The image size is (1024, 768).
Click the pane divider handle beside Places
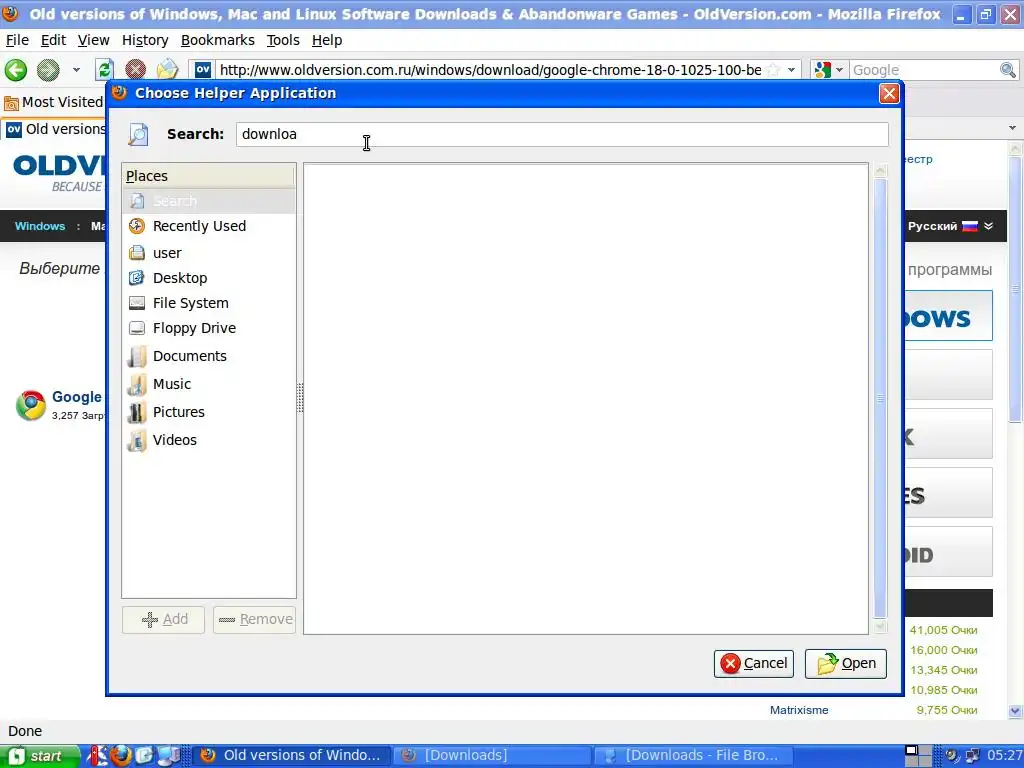[300, 398]
